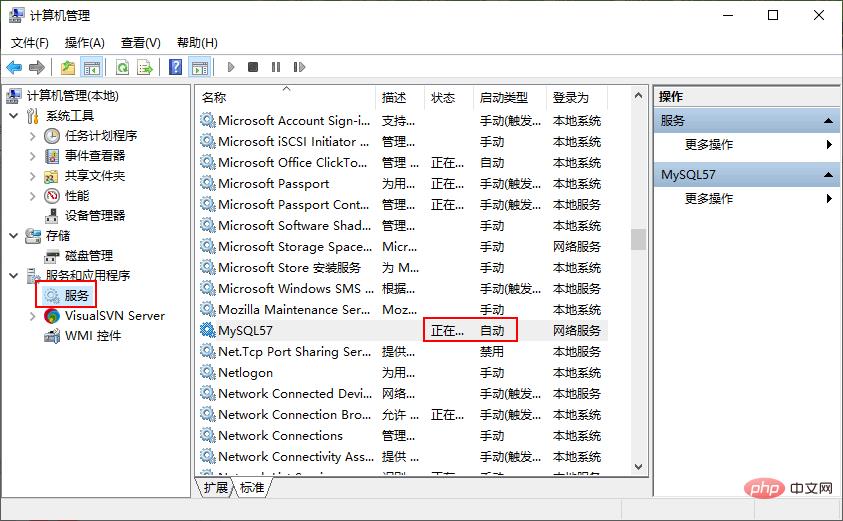The image size is (843, 521).
Task: Select the Device Manager (设备管理器) icon
Action: 52,216
